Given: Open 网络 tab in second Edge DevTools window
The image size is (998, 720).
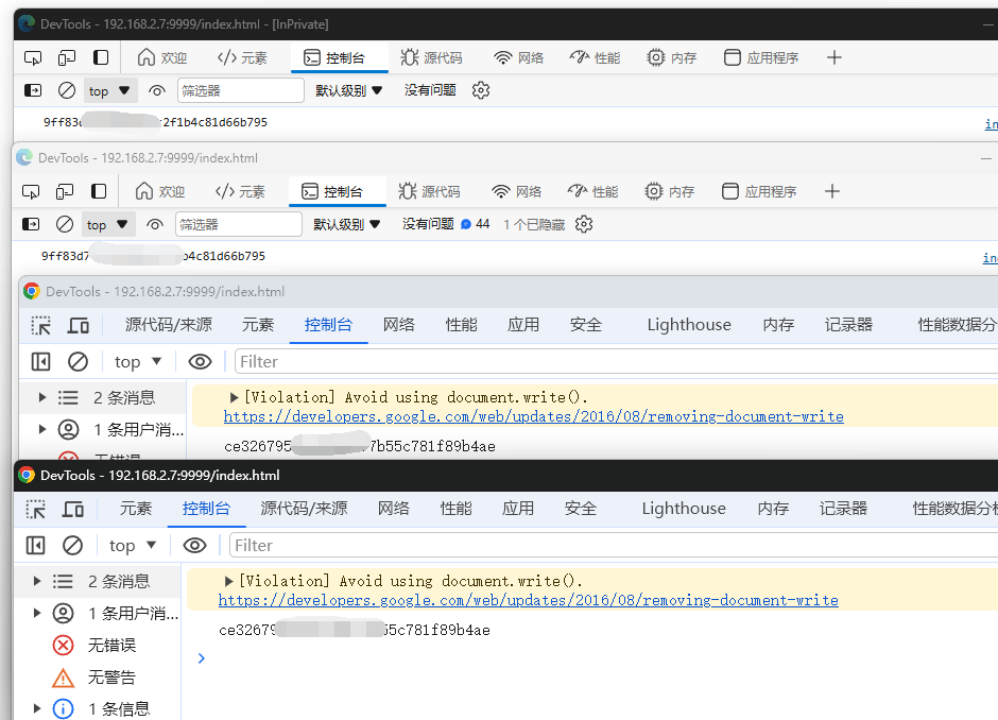Looking at the screenshot, I should tap(517, 192).
